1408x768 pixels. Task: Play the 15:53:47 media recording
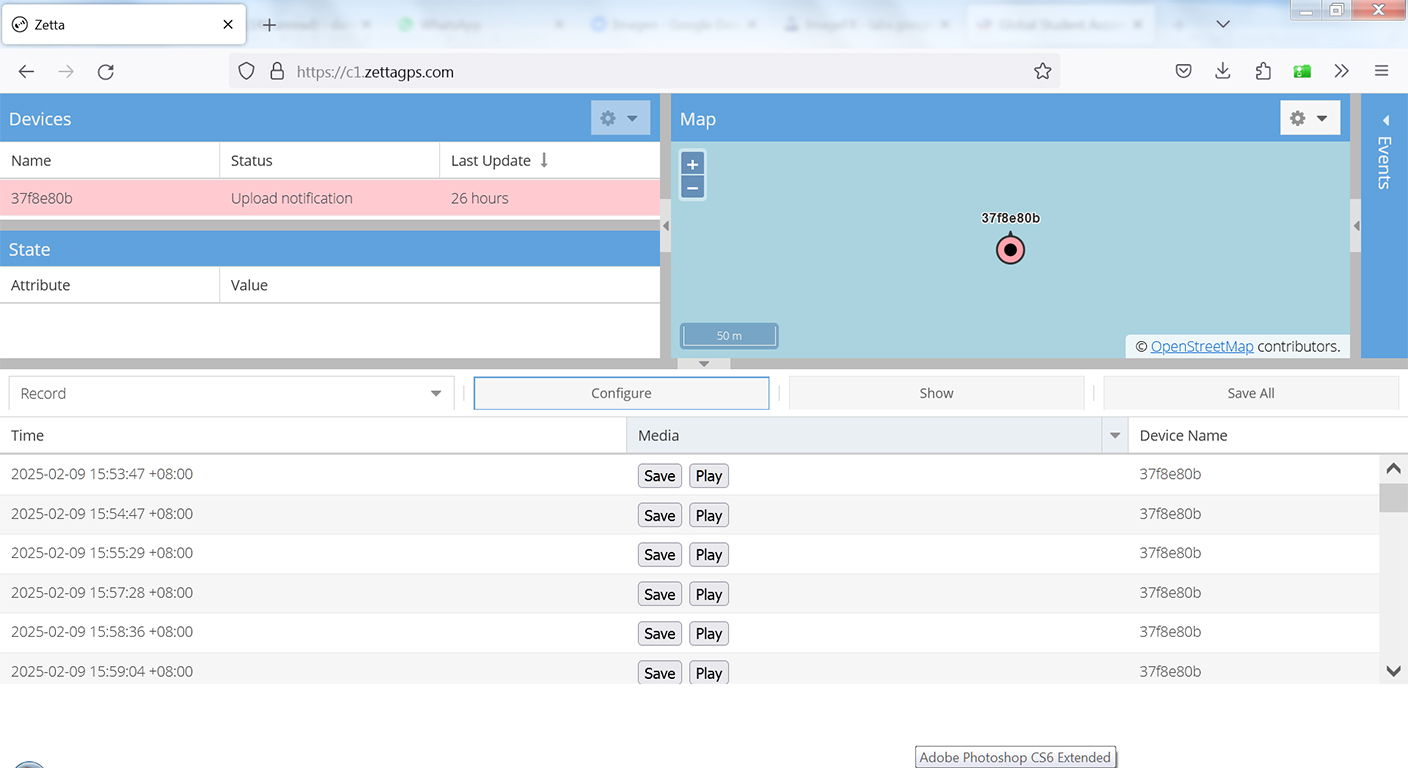(x=708, y=476)
